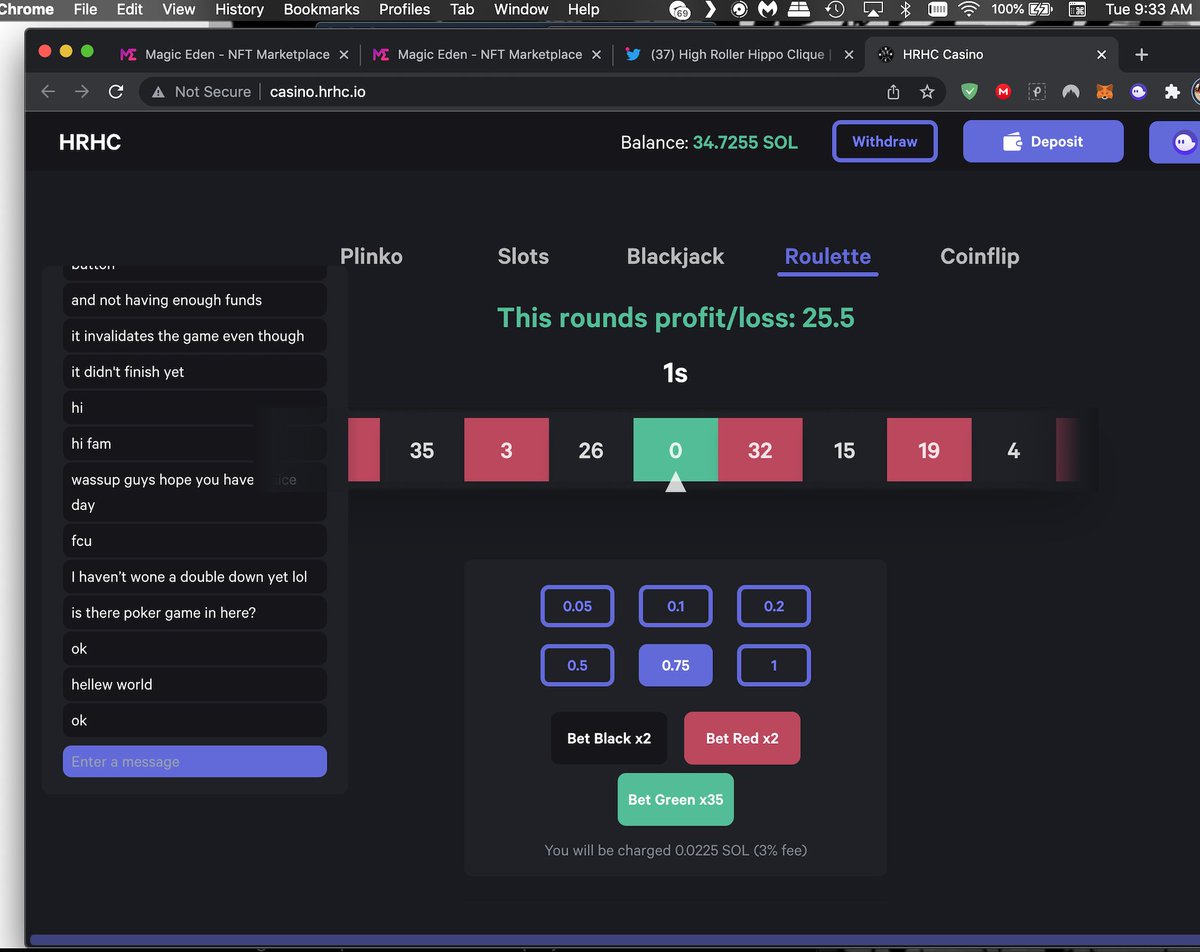Close the second Magic Eden tab

click(x=597, y=55)
